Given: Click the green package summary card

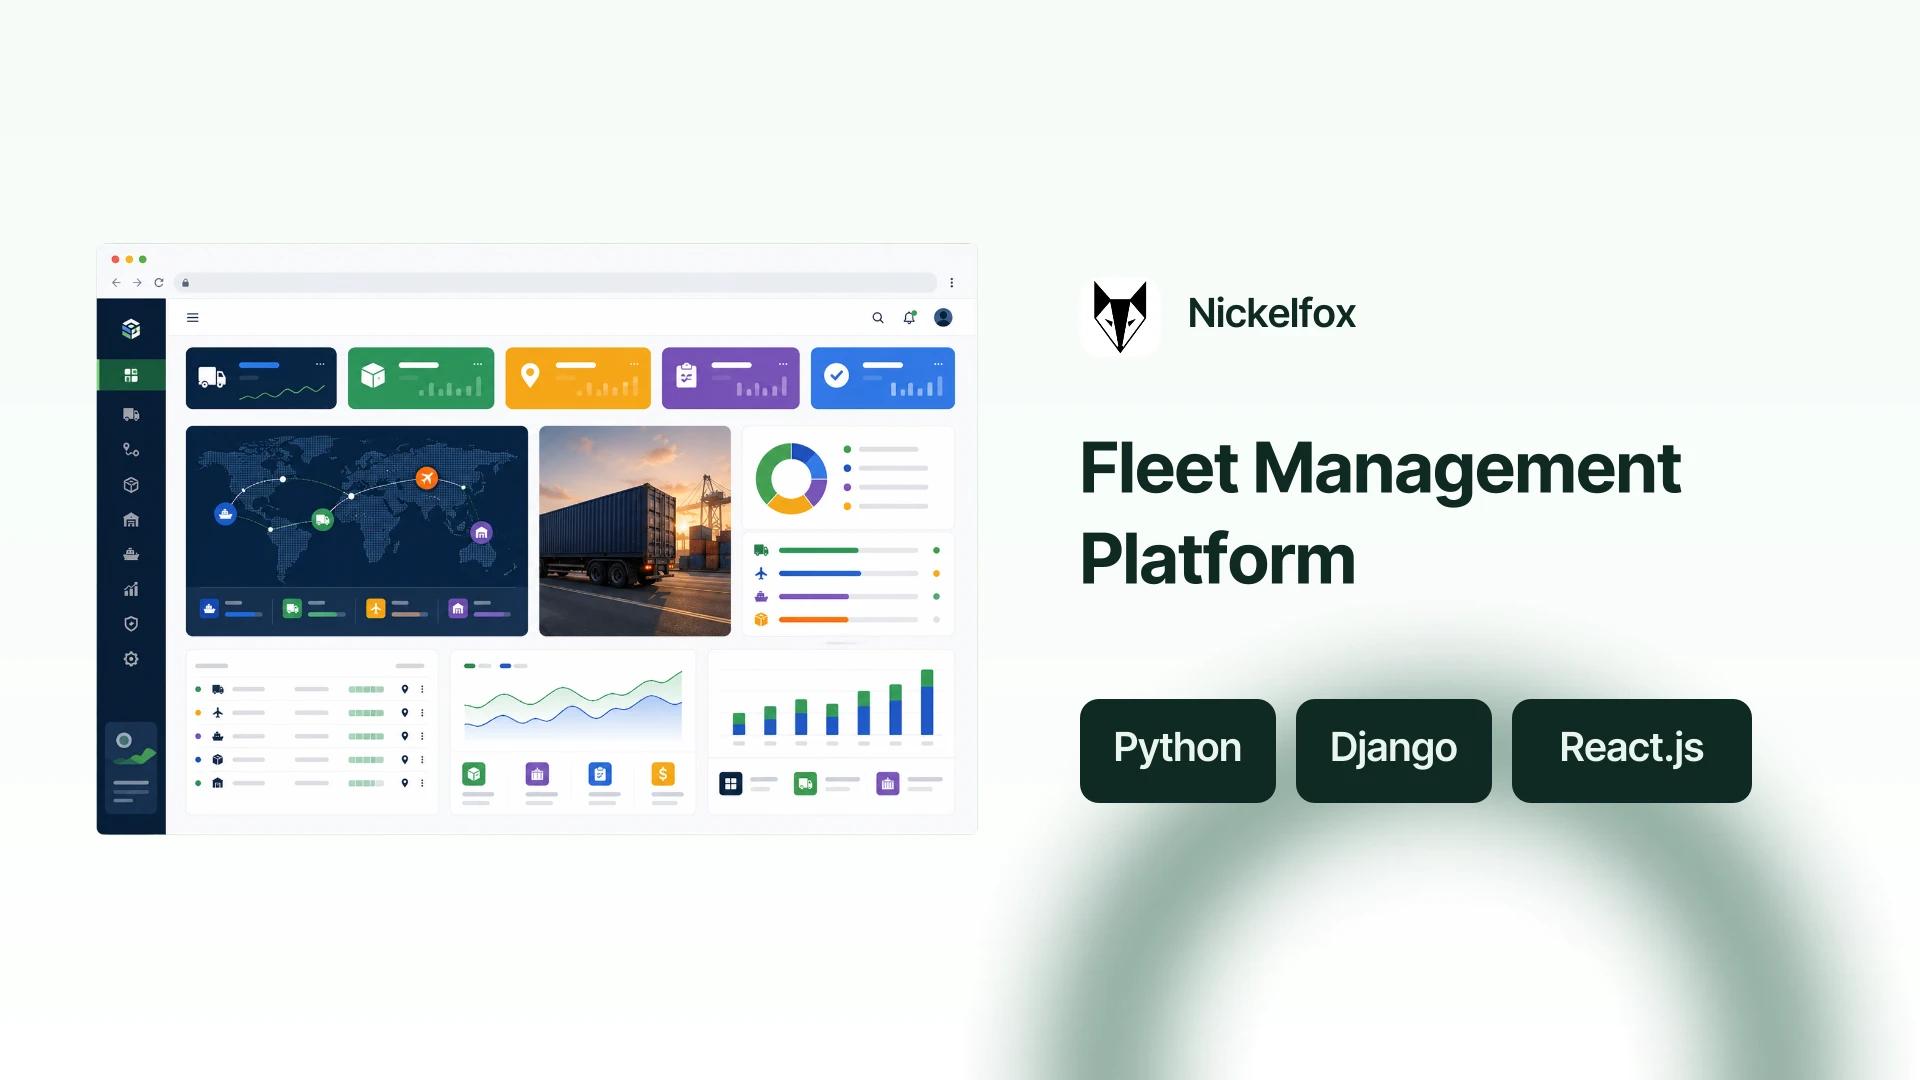Looking at the screenshot, I should click(x=421, y=378).
